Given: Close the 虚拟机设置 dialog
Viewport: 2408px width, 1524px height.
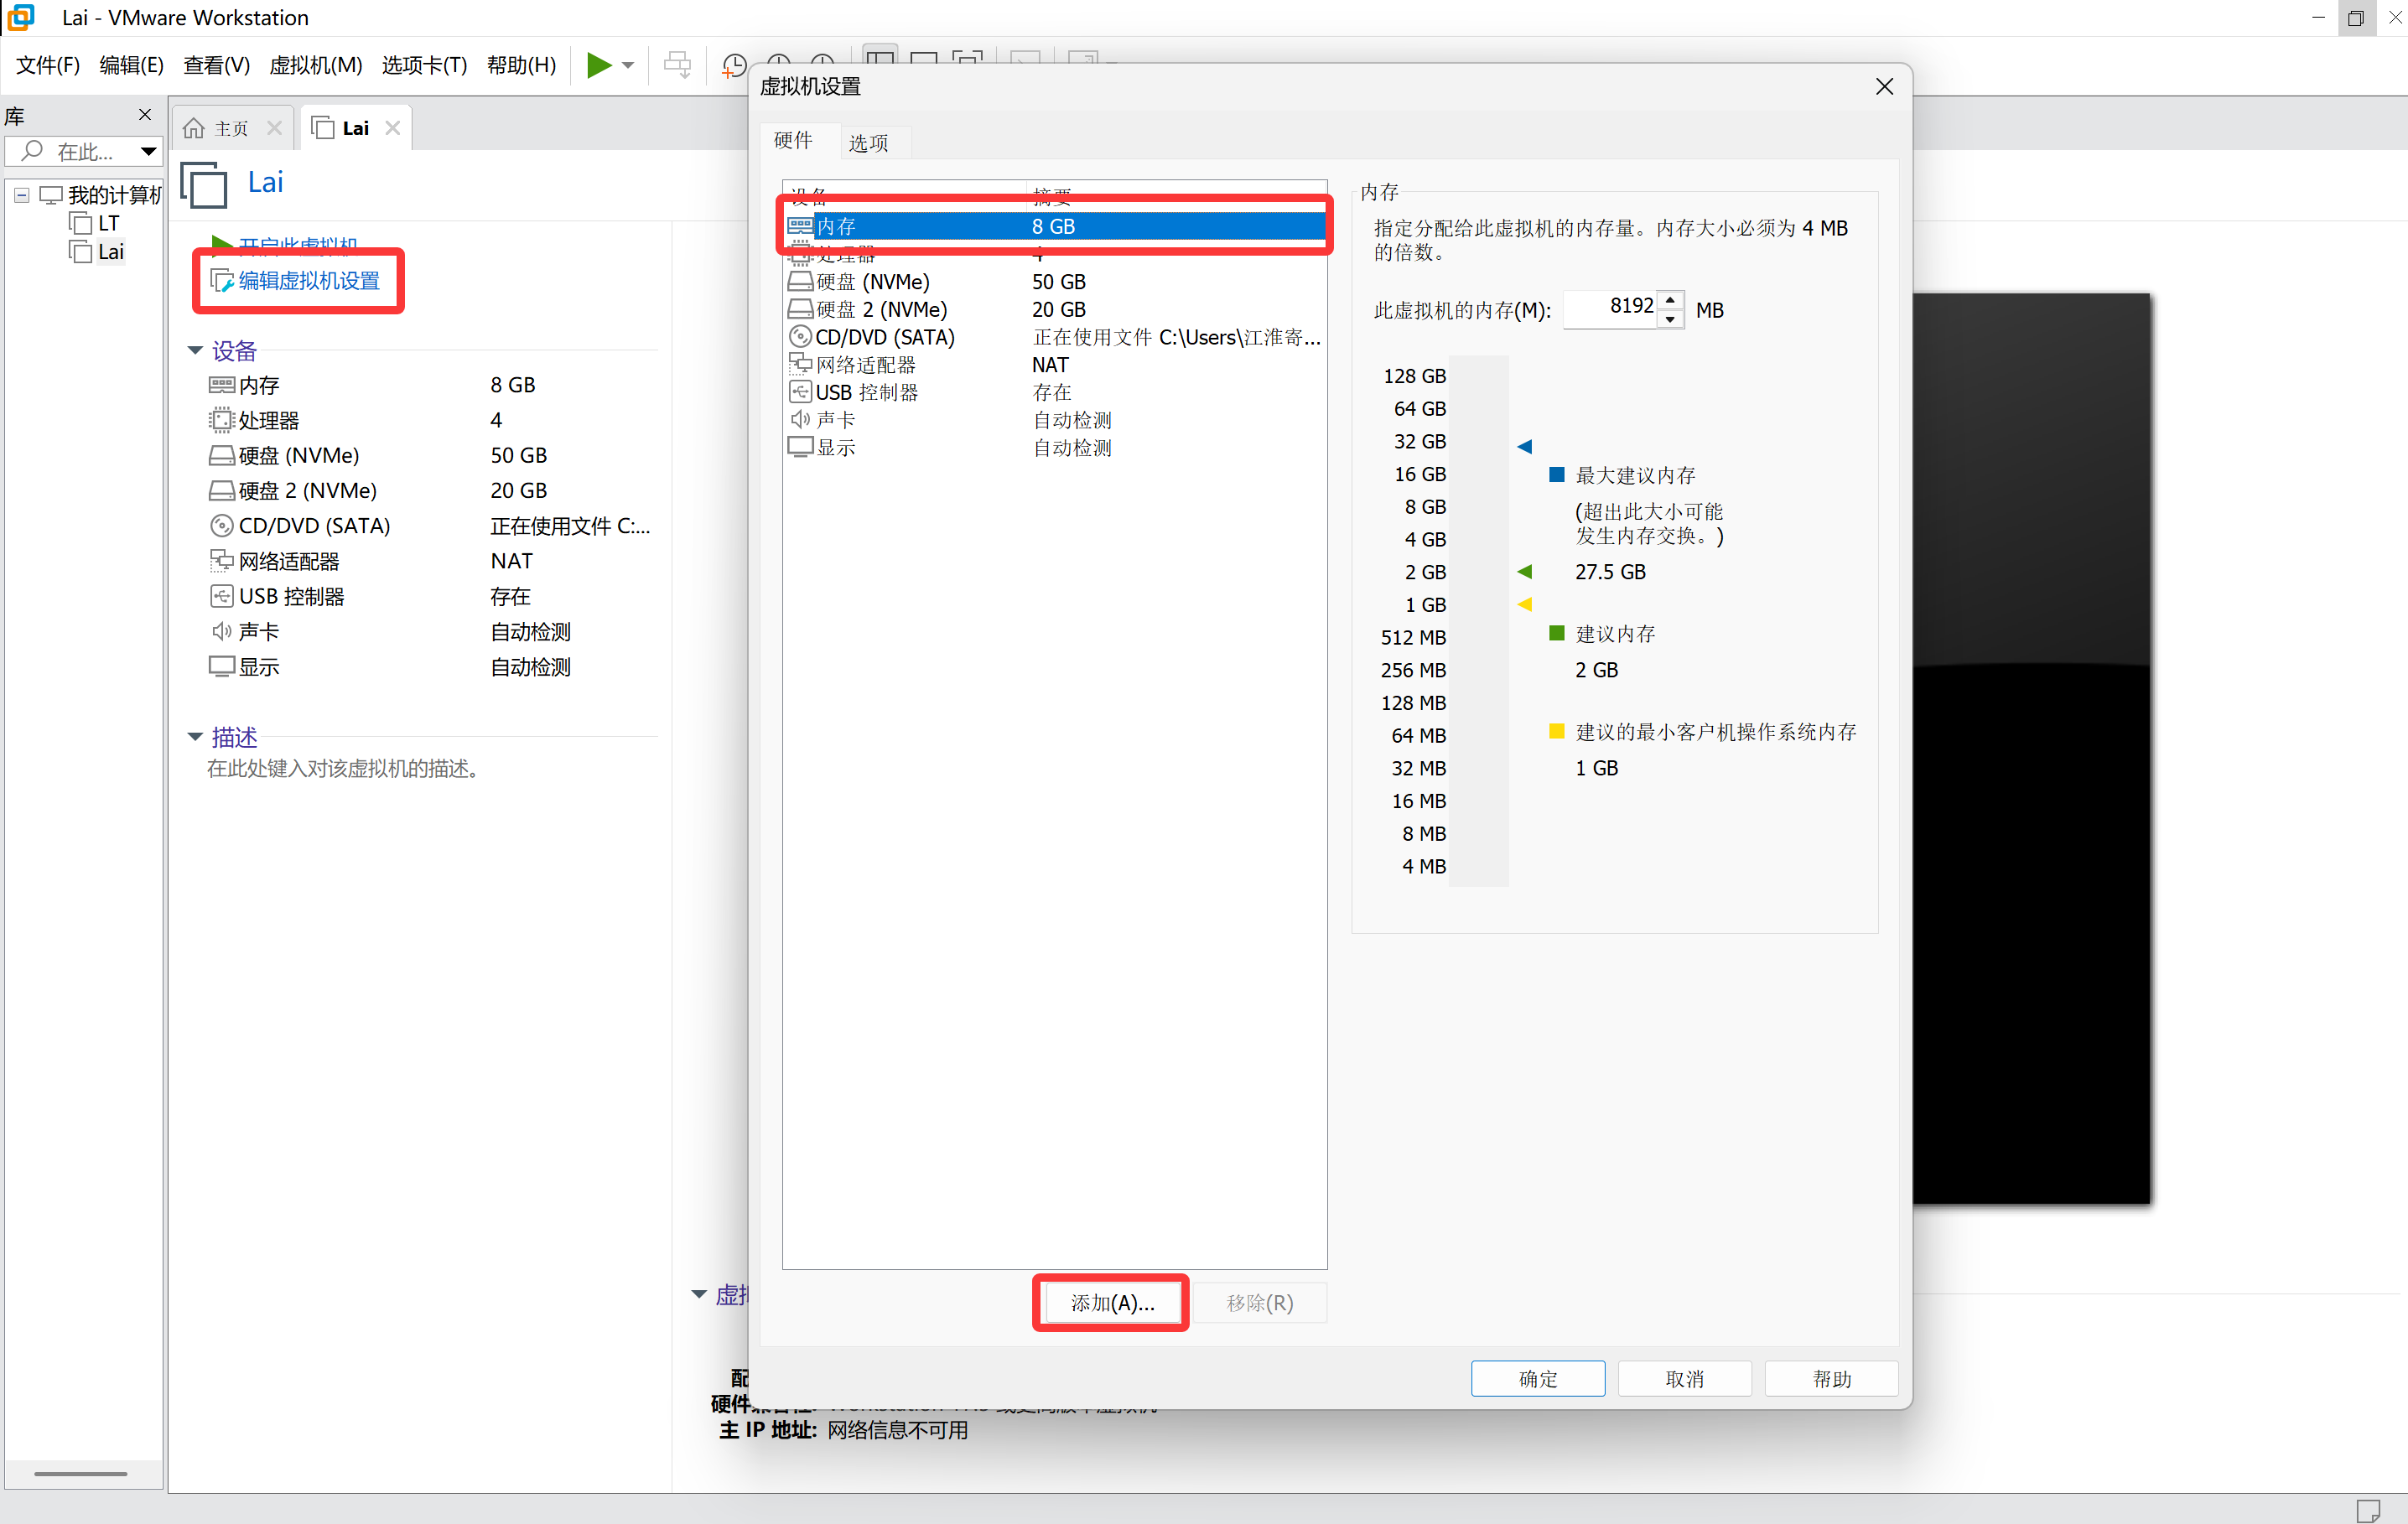Looking at the screenshot, I should point(1884,87).
